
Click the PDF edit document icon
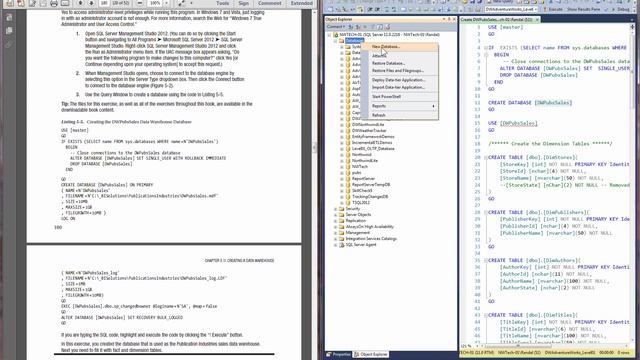[32, 3]
